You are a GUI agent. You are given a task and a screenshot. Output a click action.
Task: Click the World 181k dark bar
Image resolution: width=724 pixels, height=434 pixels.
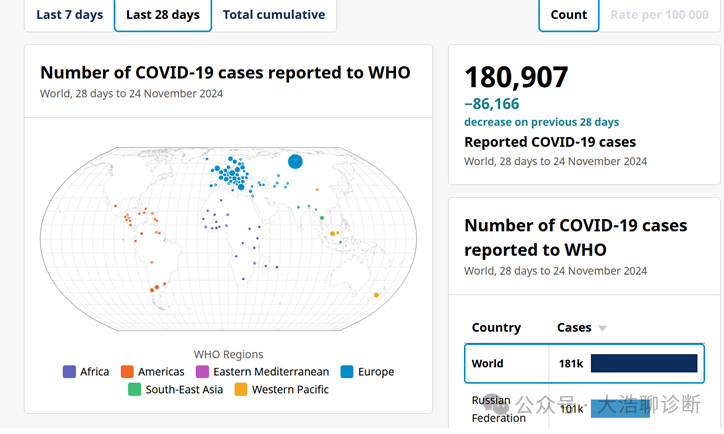tap(643, 364)
